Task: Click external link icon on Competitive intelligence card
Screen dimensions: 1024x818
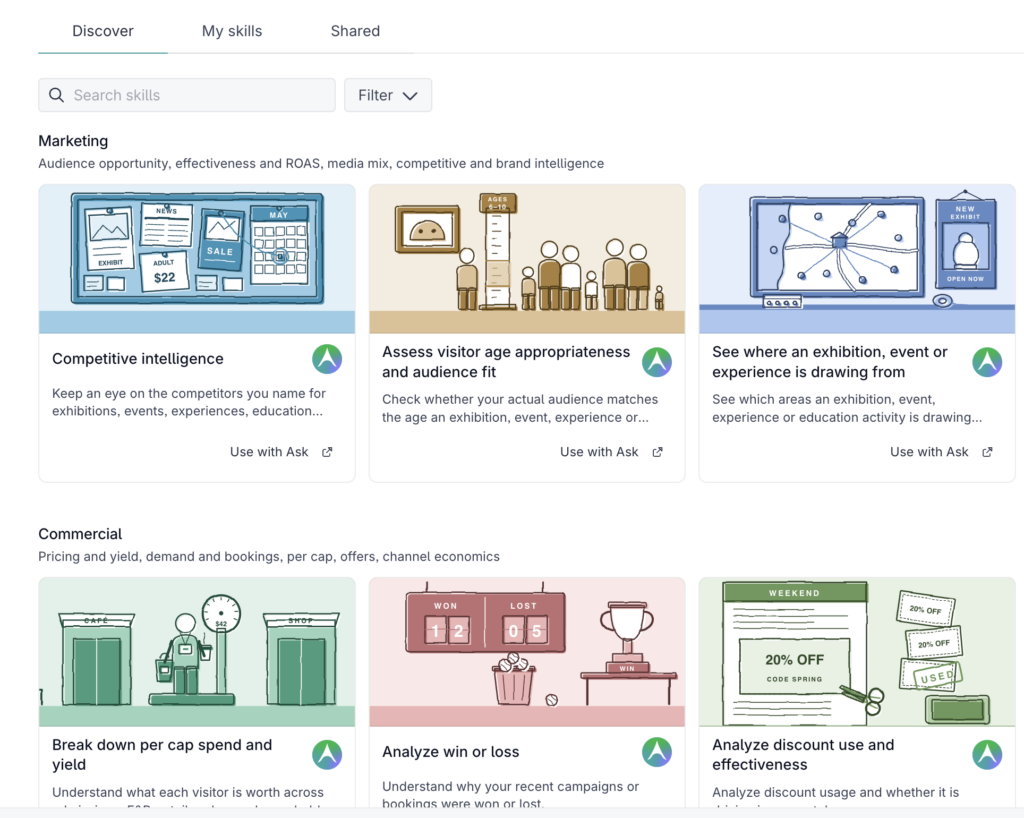Action: point(327,452)
